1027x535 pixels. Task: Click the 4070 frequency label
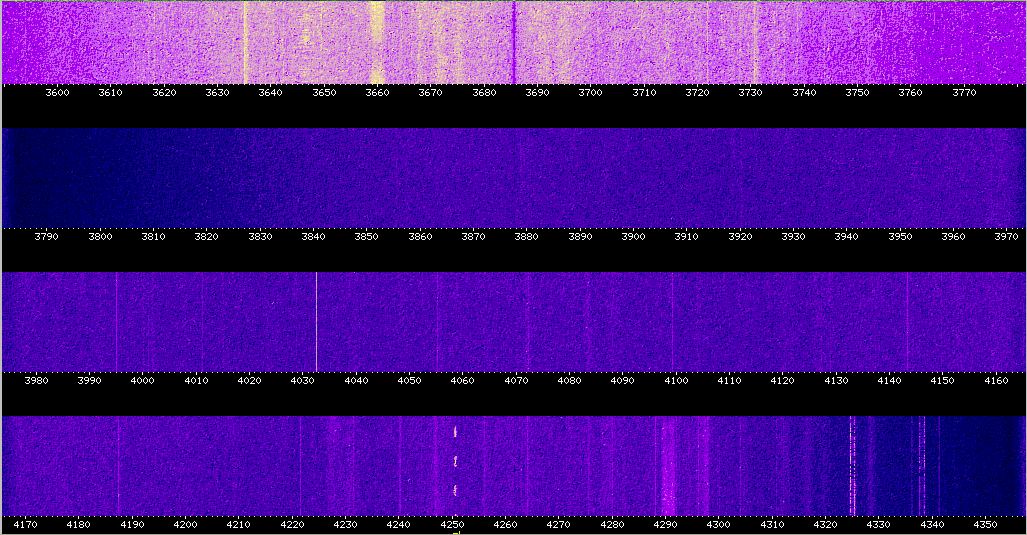[516, 381]
